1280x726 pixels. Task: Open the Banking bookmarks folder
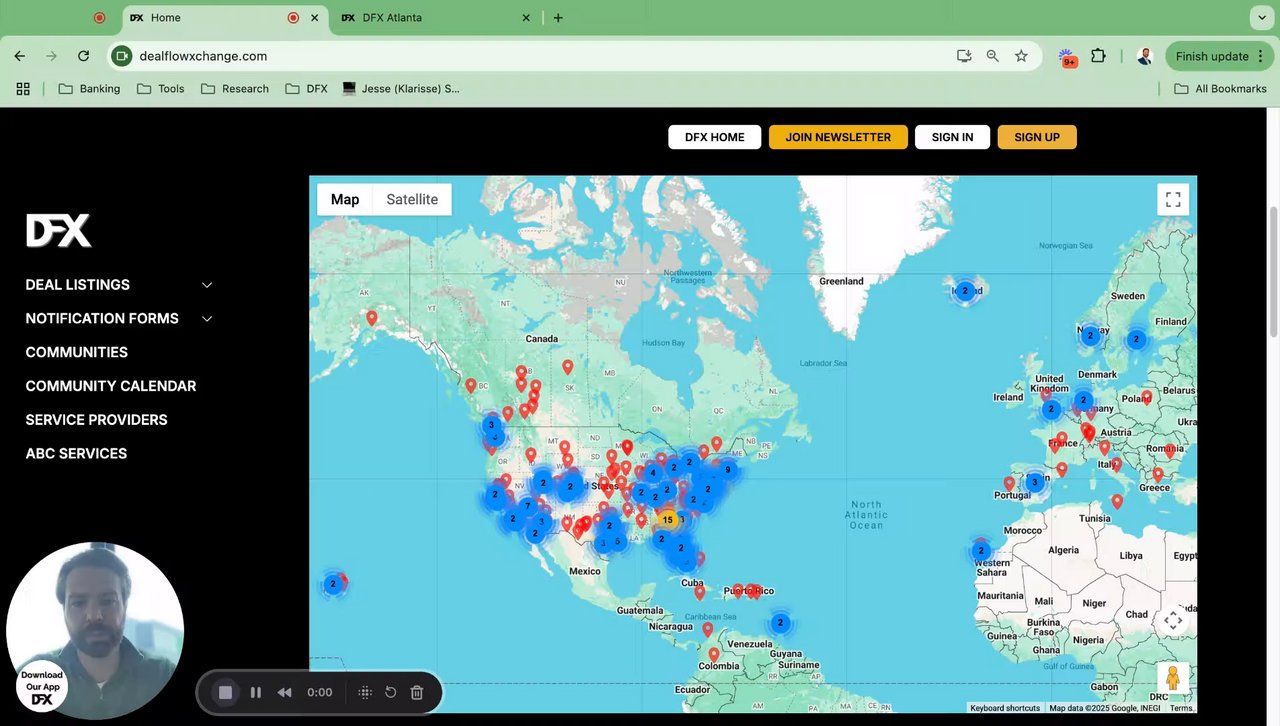click(89, 89)
